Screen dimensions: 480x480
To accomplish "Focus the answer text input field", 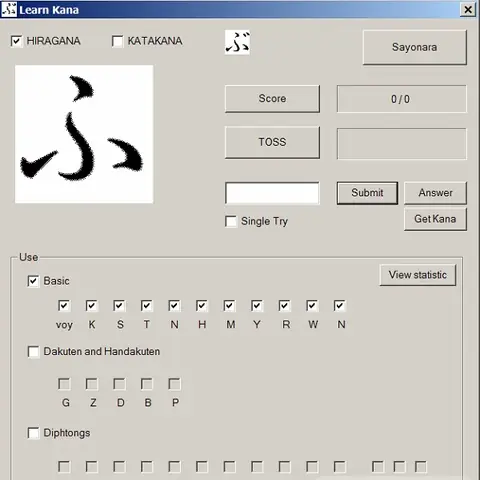I will pos(272,193).
